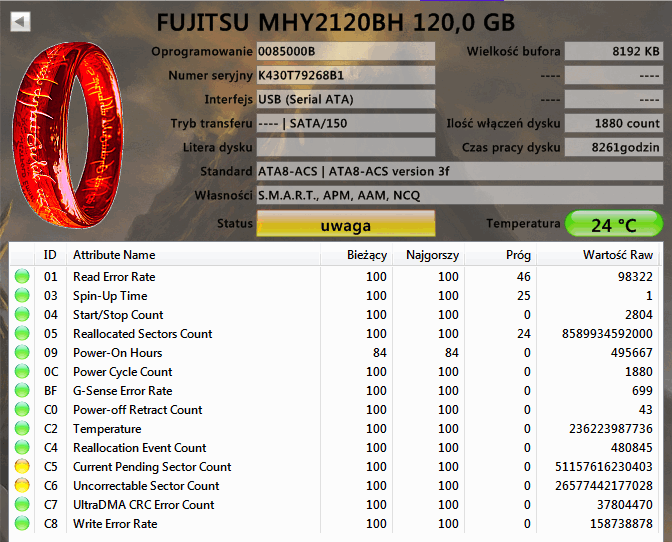Select the 'Power-On Hours' attribute name
The image size is (672, 542).
click(117, 353)
